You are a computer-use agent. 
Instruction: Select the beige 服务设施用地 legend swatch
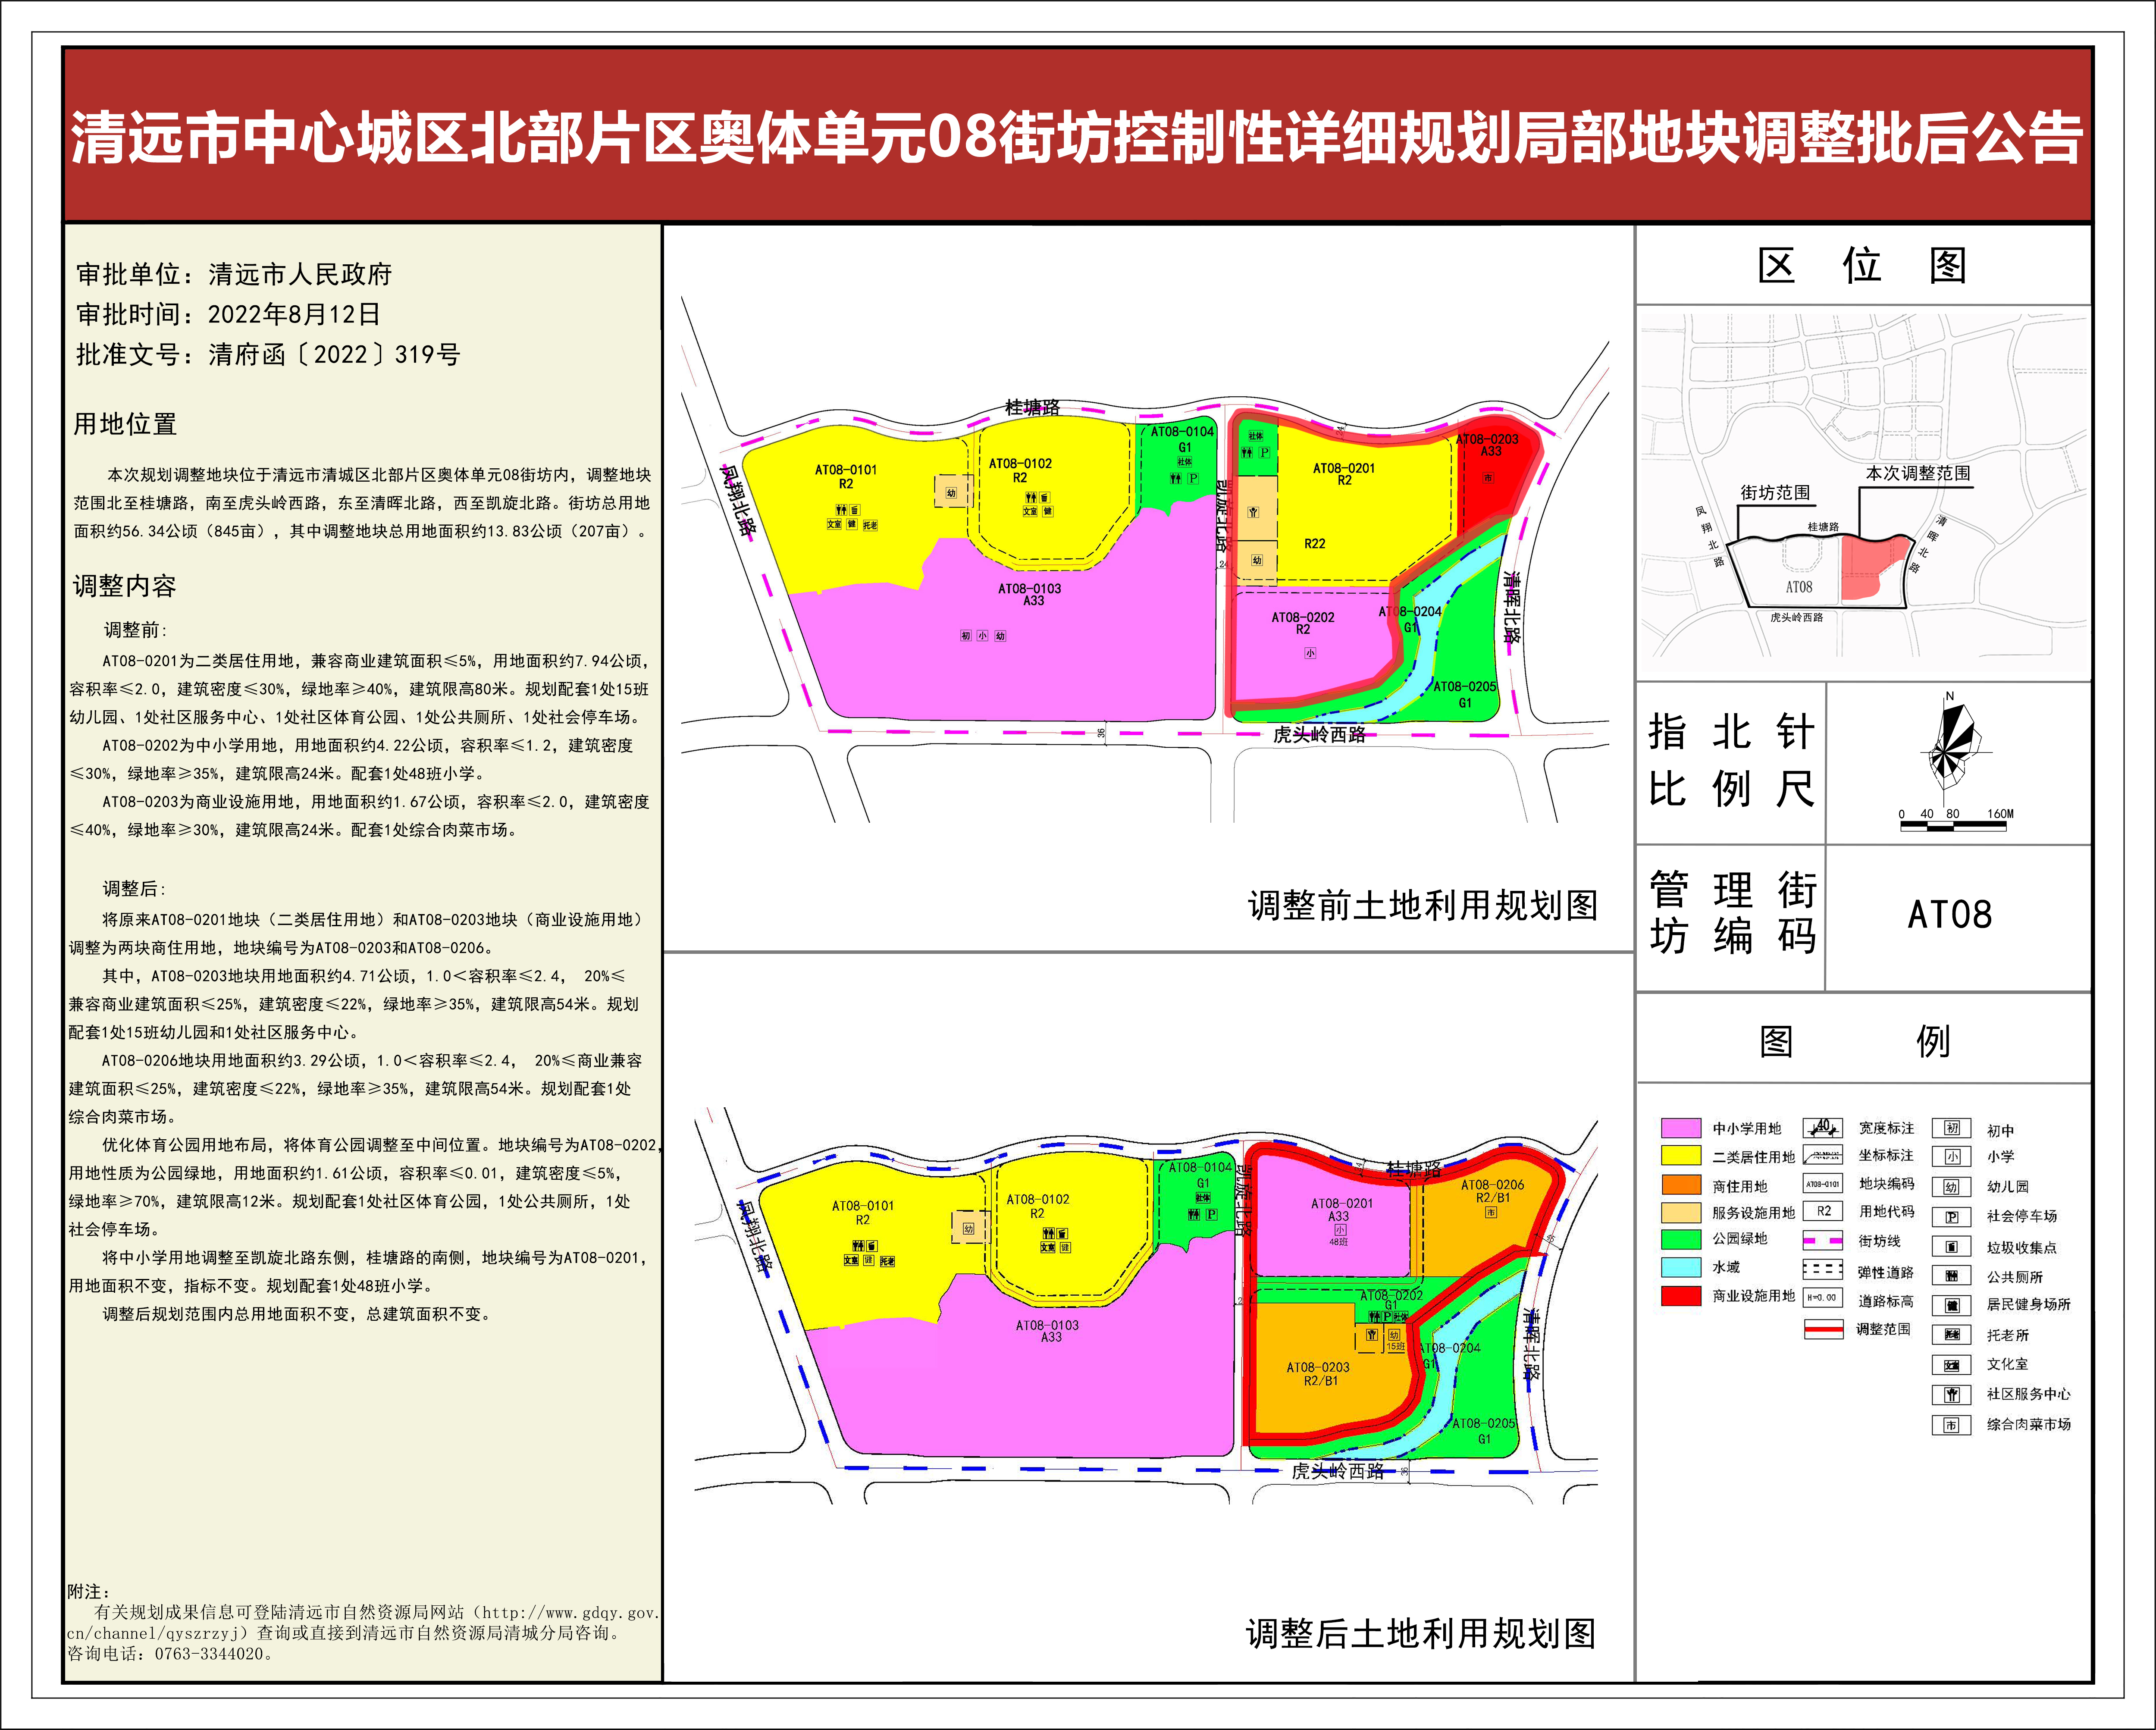point(1681,1212)
